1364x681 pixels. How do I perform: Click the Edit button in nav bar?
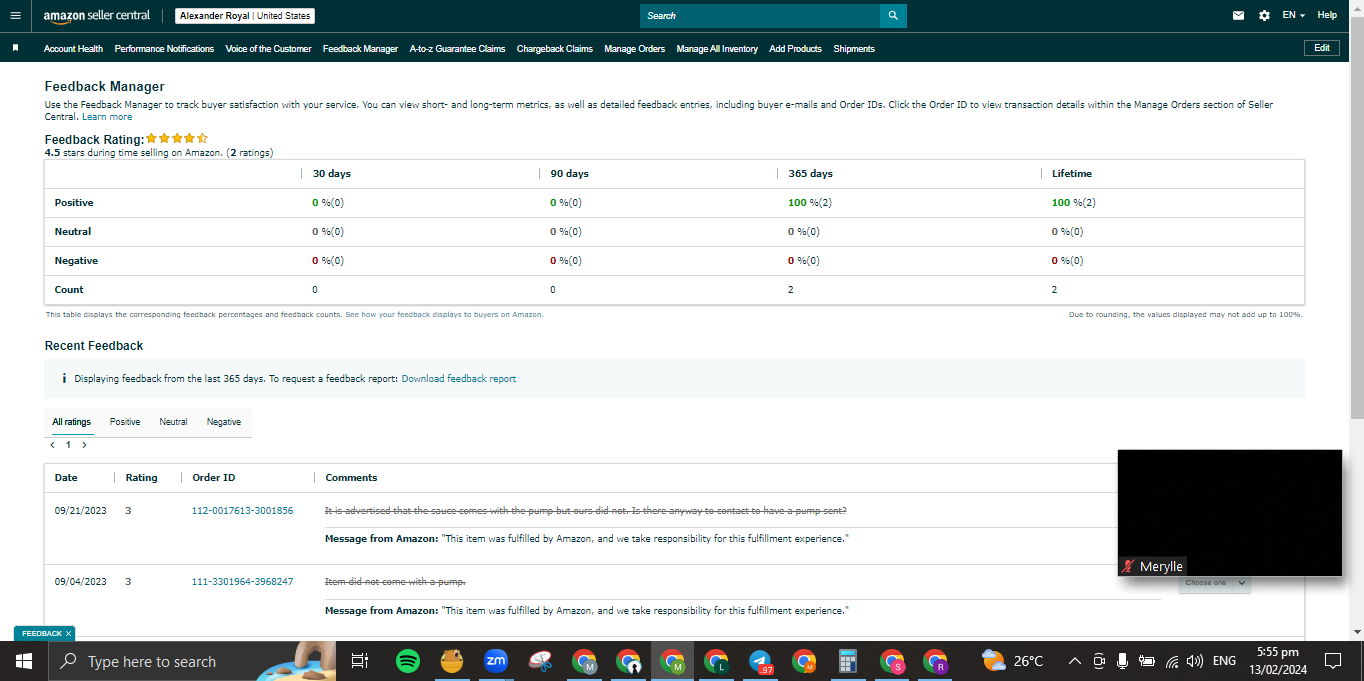click(x=1322, y=48)
